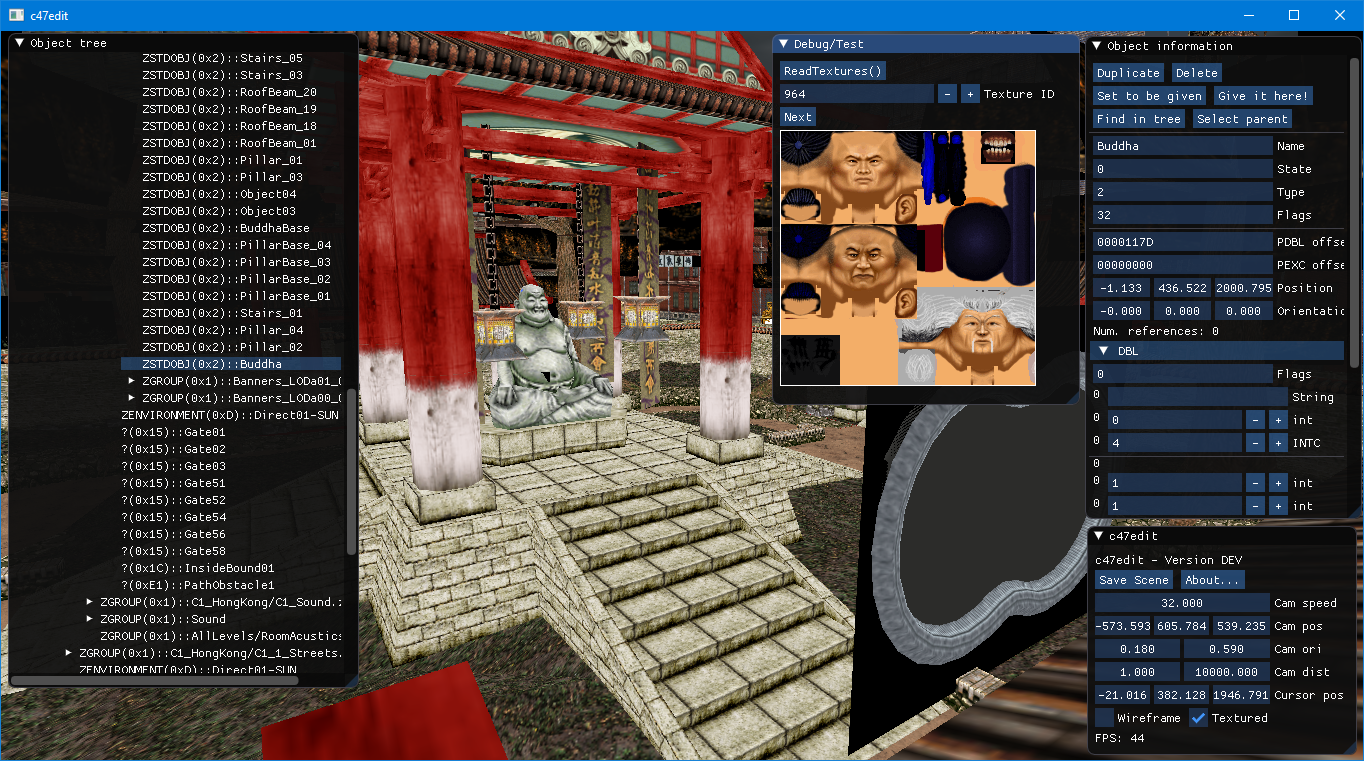
Task: Click the Give it here! button
Action: (1263, 96)
